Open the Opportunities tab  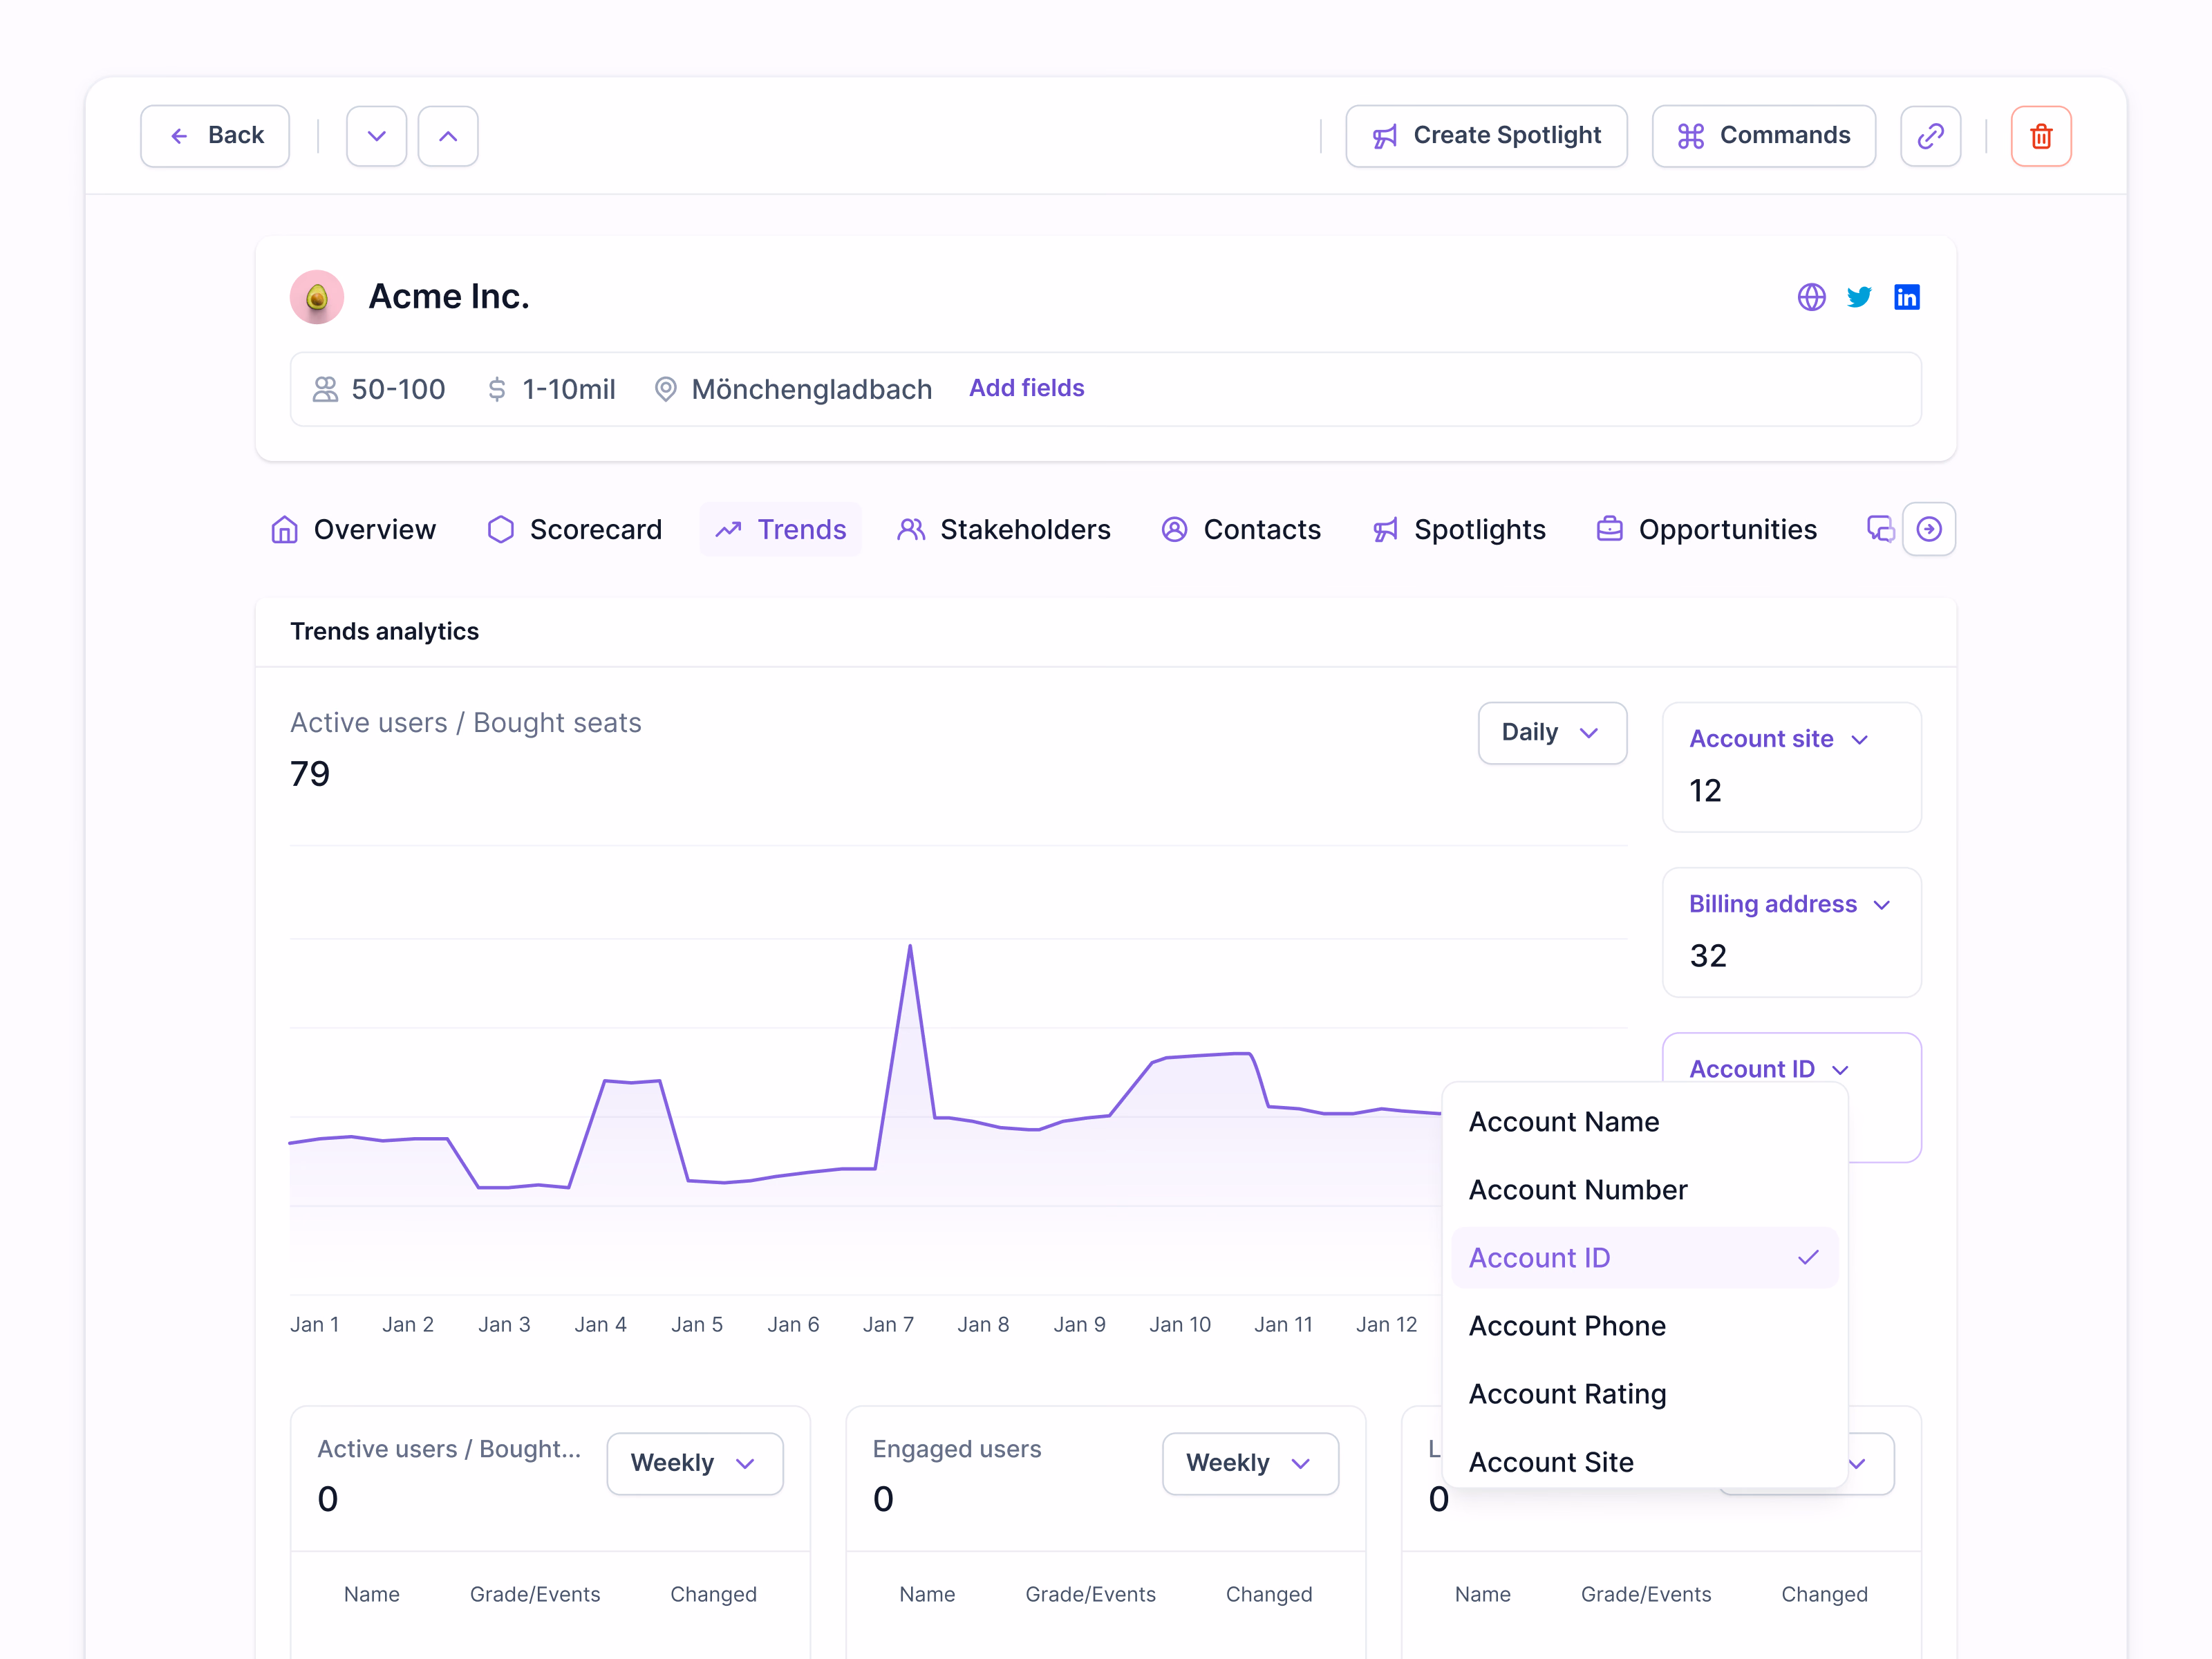1707,529
